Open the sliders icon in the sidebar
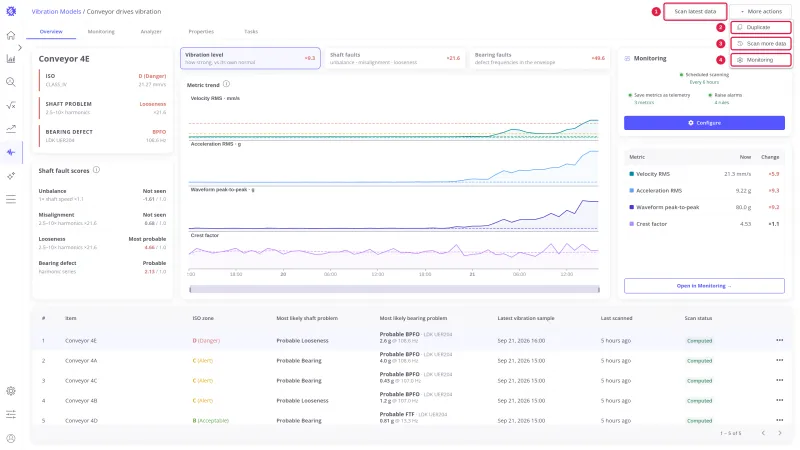 (x=11, y=414)
